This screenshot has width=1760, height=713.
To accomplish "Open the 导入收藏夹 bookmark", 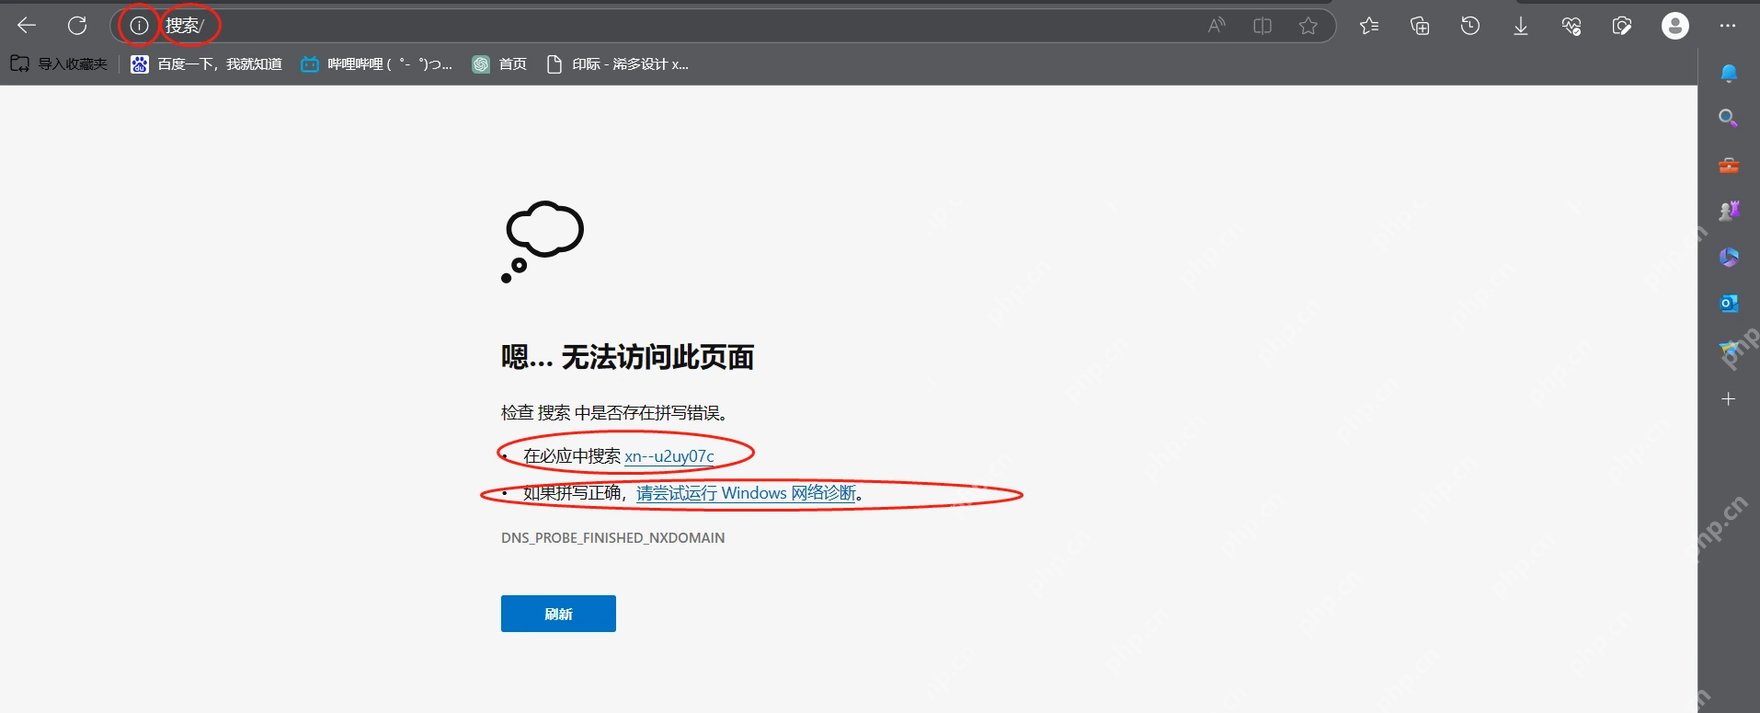I will [x=59, y=64].
